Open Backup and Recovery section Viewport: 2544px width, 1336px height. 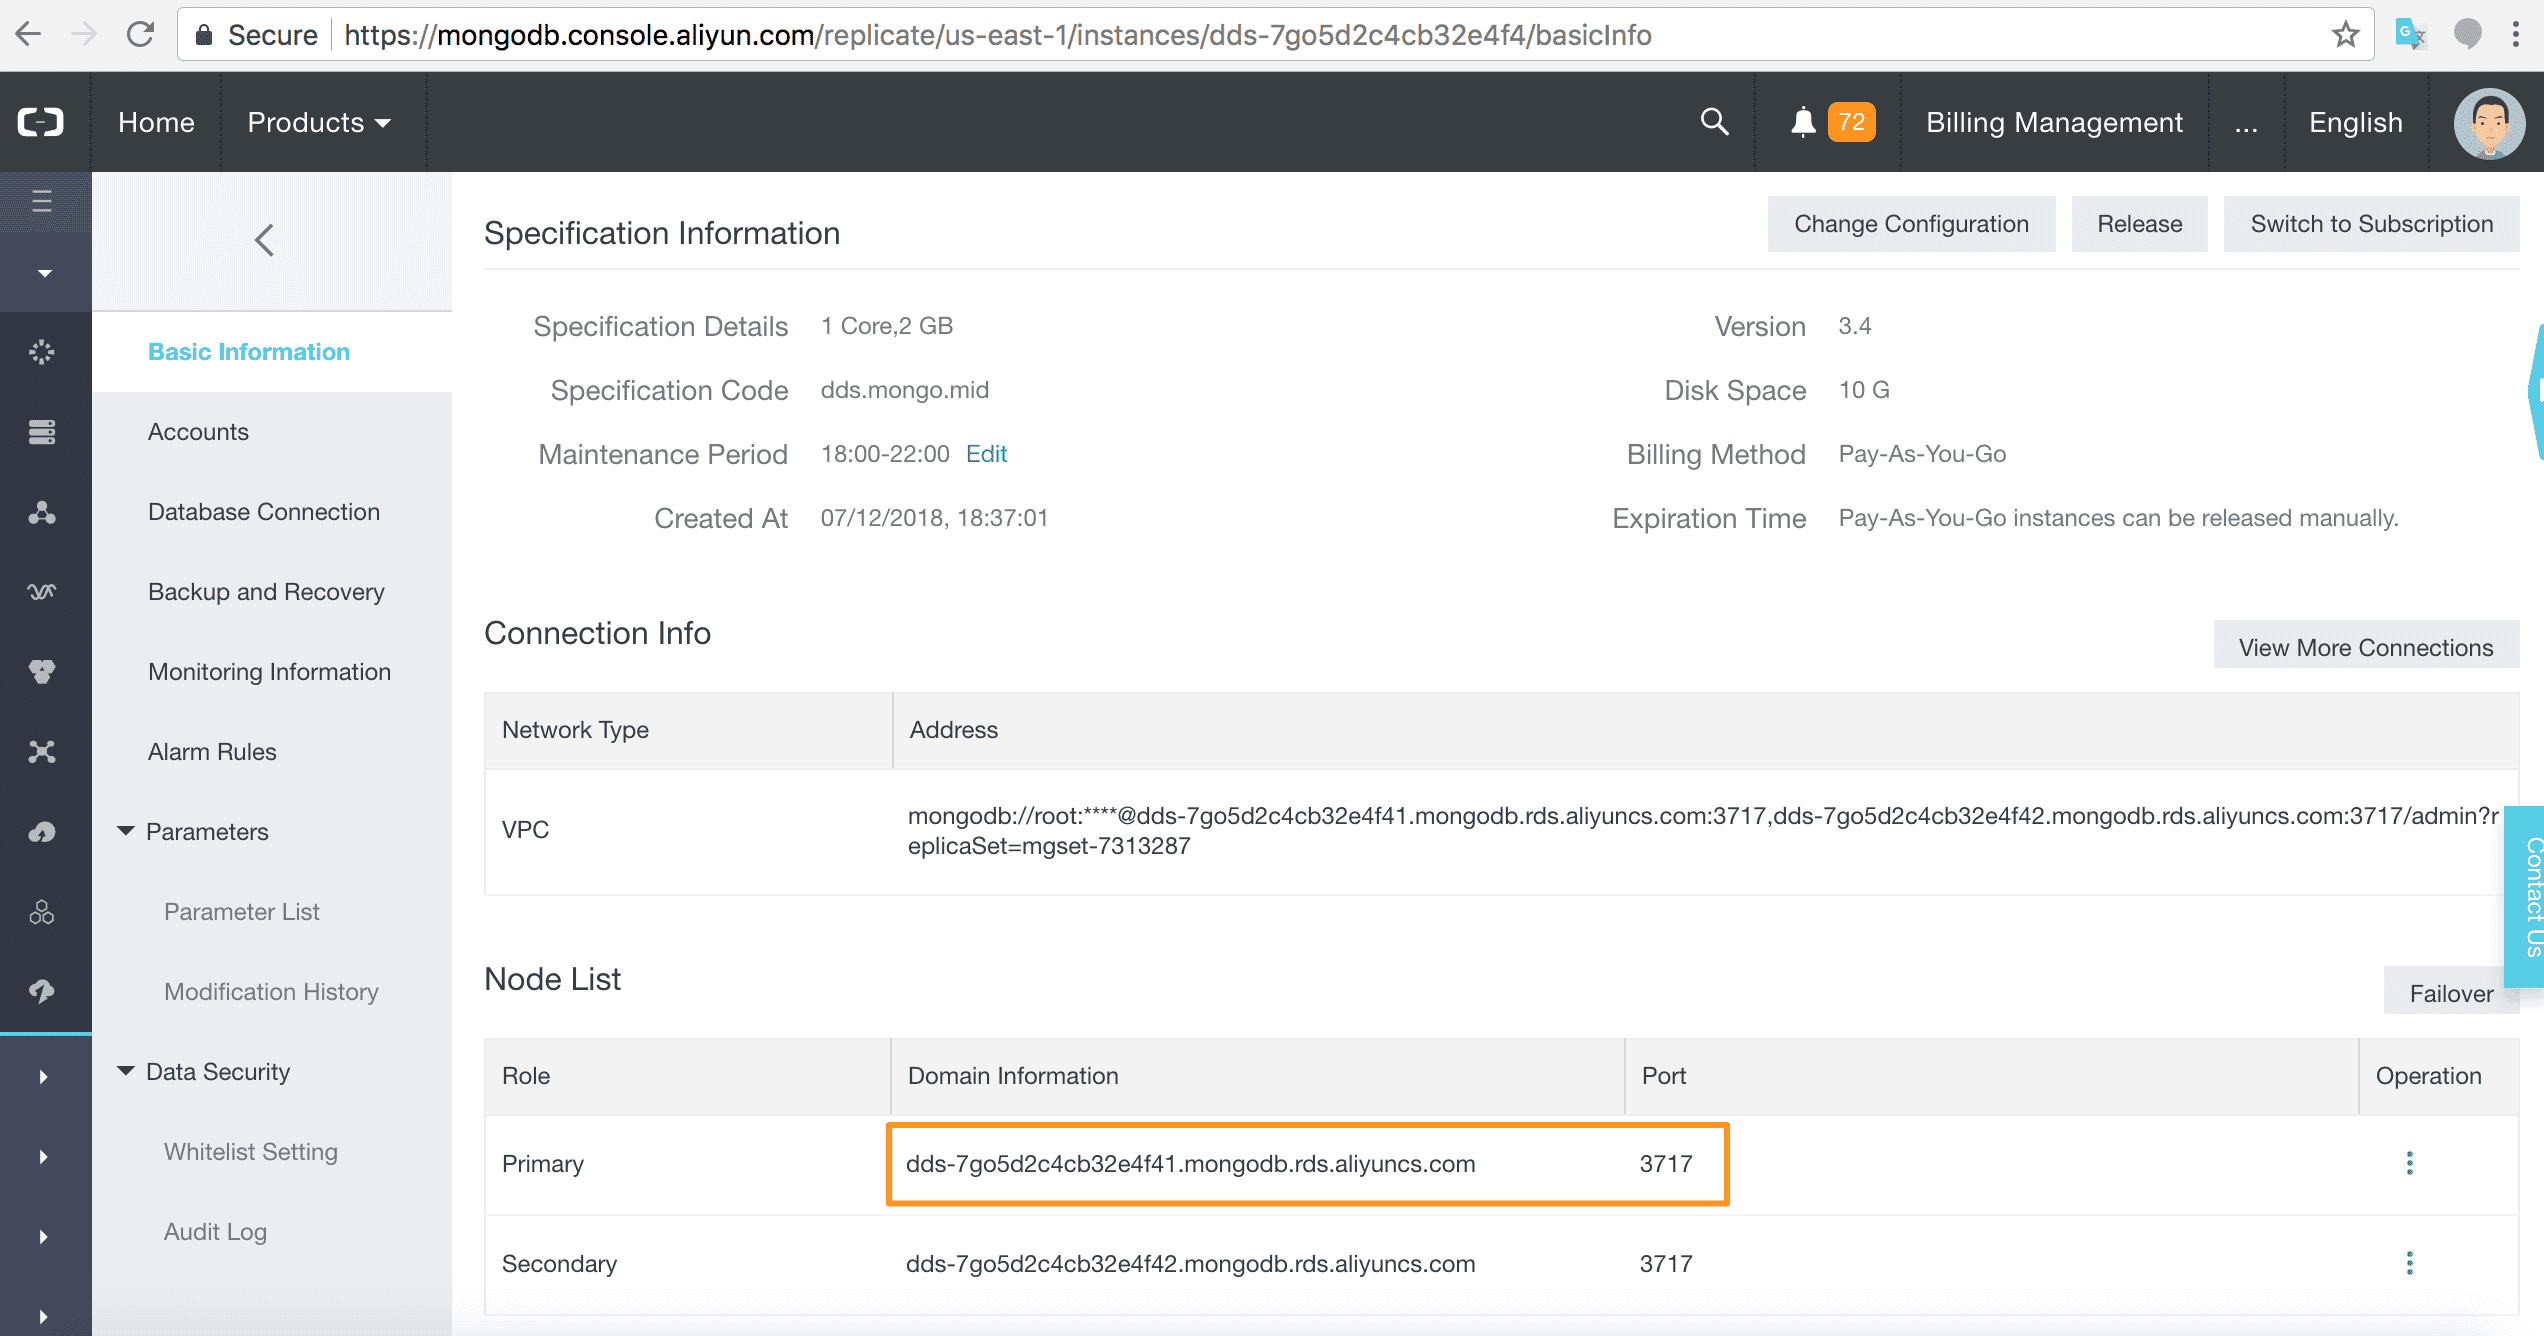tap(266, 592)
